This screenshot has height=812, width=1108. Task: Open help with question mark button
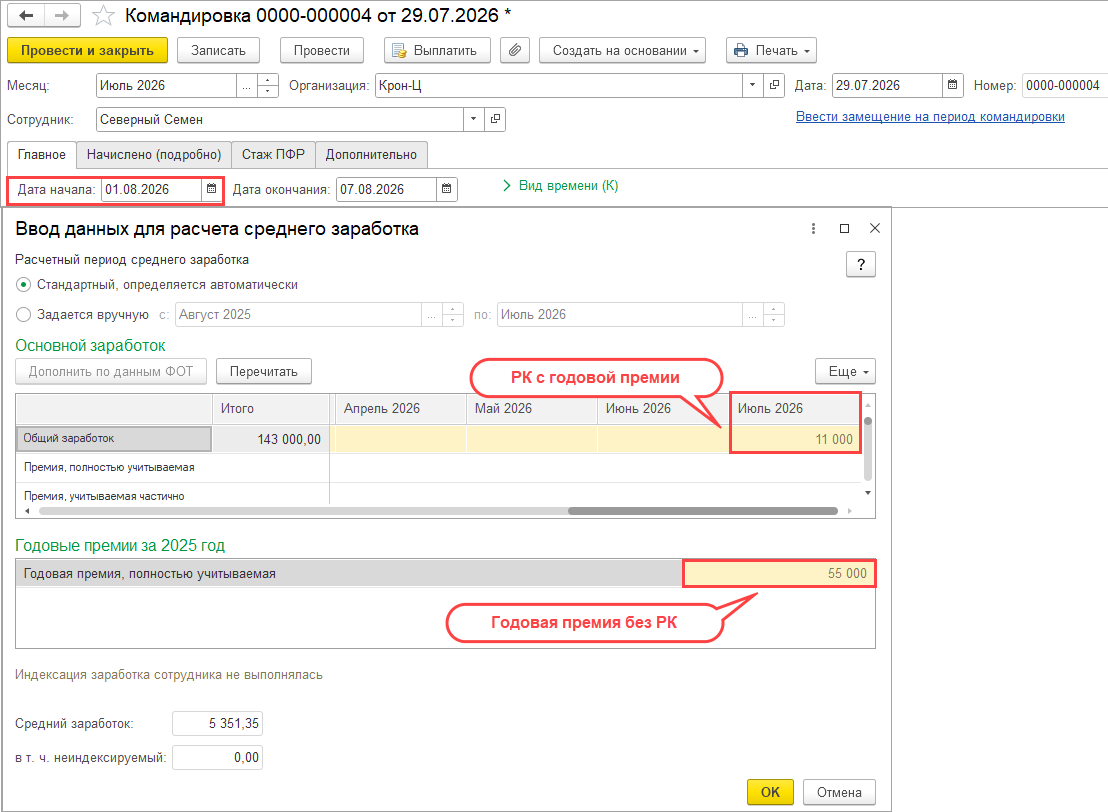861,264
